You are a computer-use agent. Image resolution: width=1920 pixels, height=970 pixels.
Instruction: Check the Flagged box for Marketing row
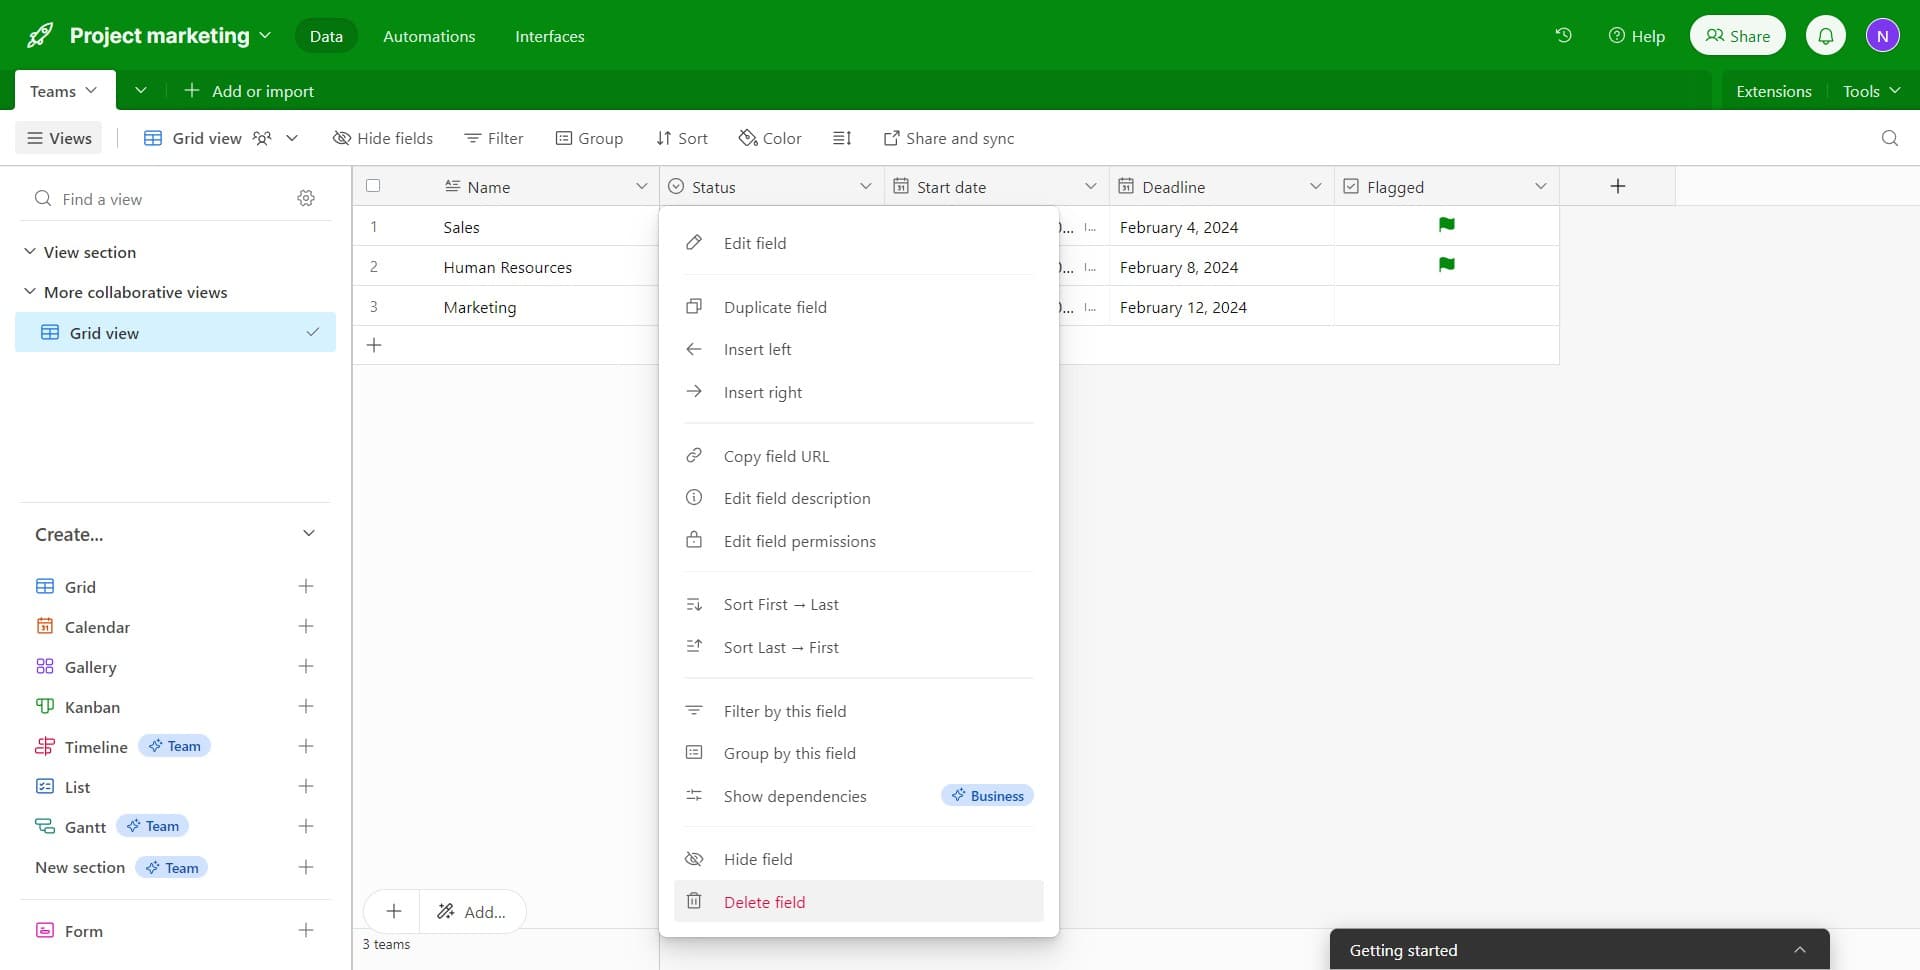click(1446, 307)
